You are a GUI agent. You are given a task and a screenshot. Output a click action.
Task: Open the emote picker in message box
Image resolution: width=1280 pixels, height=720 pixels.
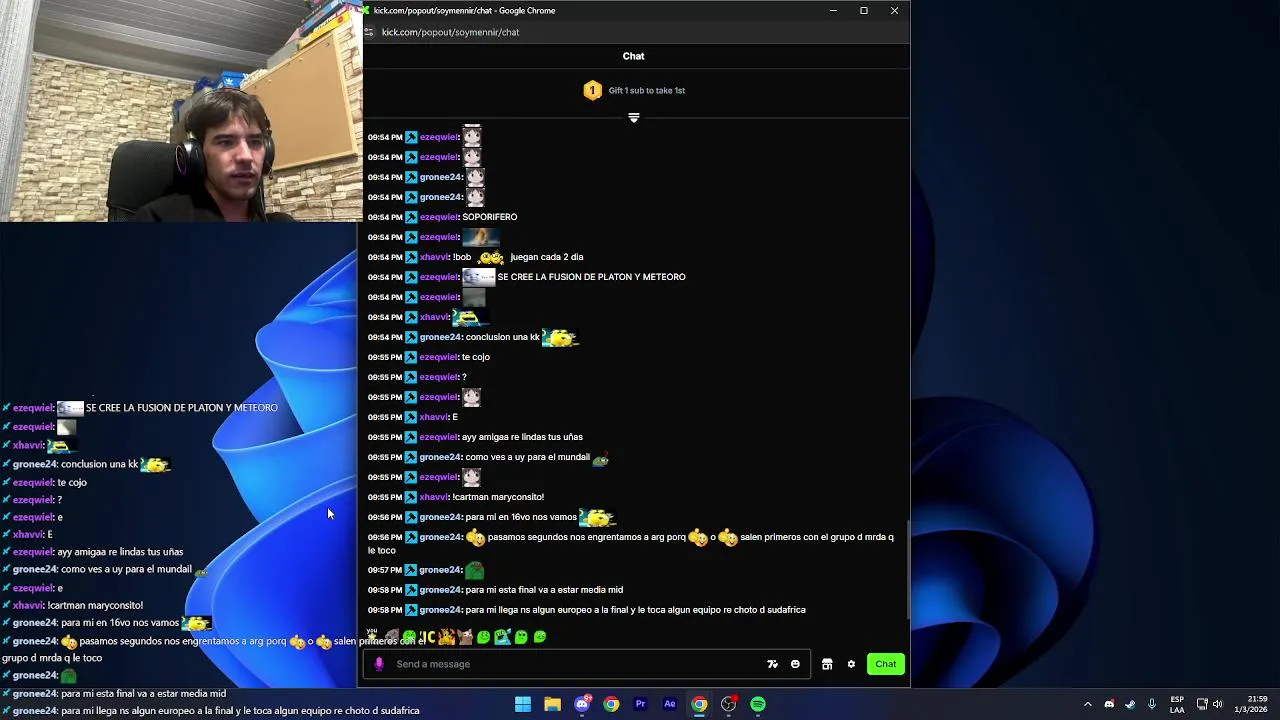(795, 664)
